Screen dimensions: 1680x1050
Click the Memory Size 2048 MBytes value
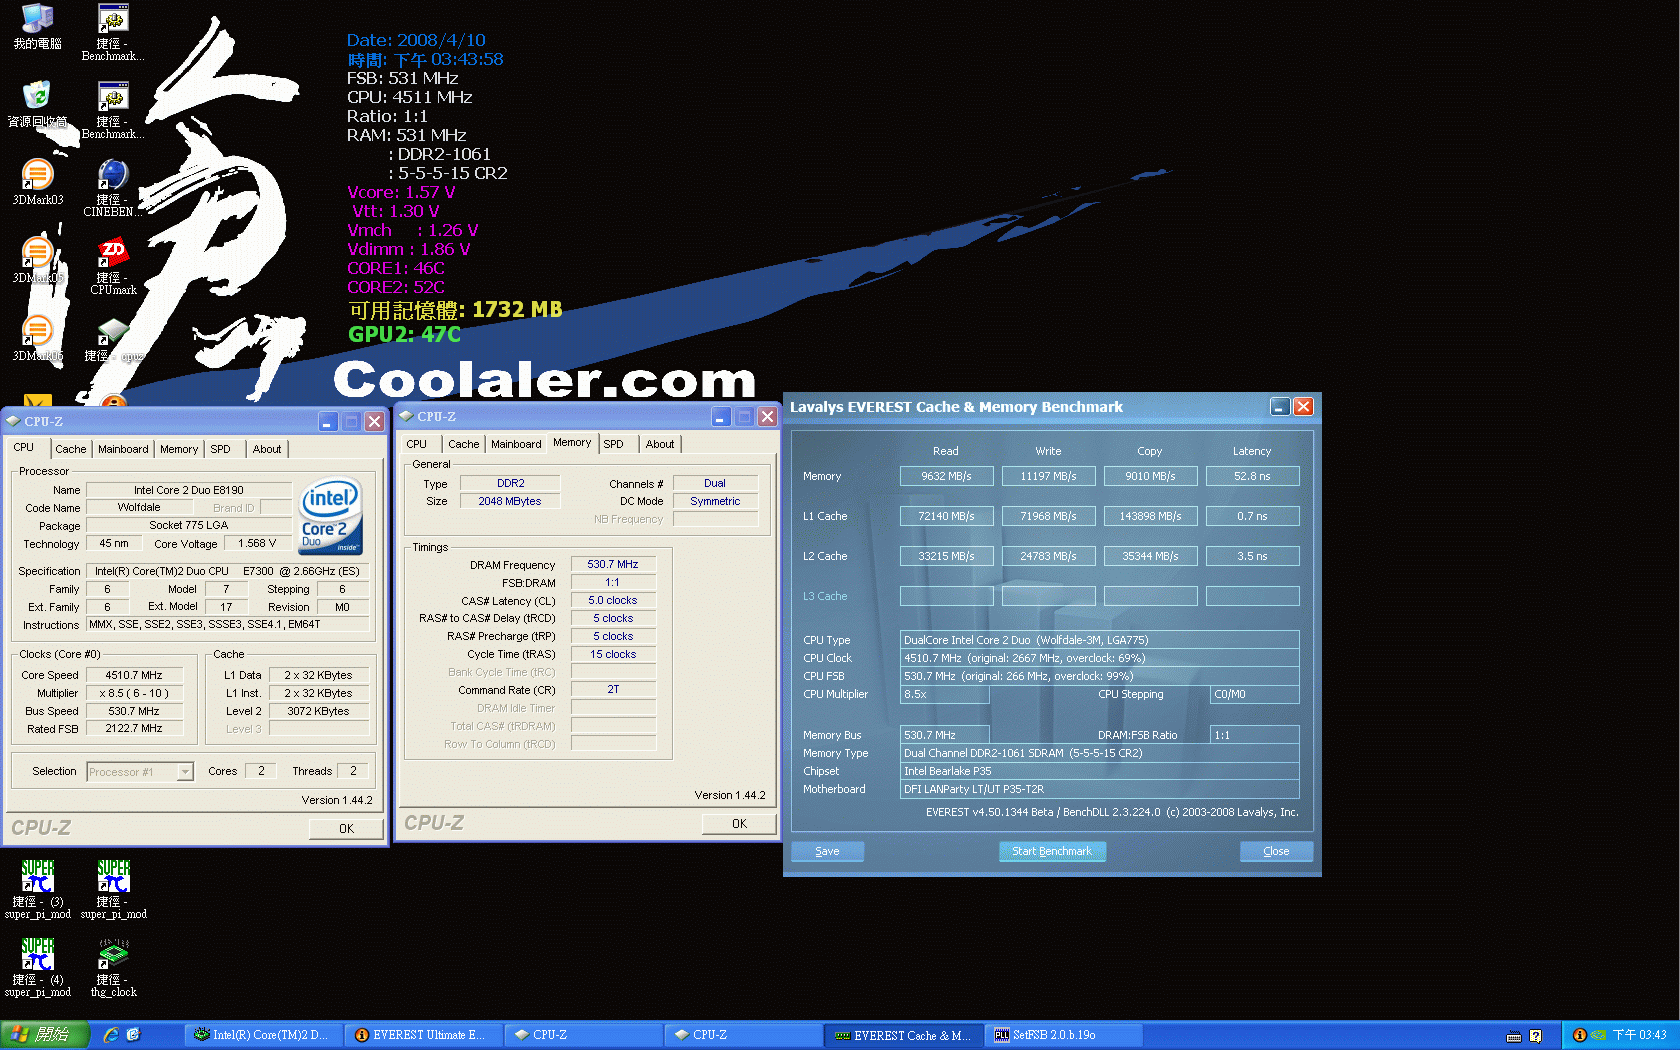click(510, 501)
